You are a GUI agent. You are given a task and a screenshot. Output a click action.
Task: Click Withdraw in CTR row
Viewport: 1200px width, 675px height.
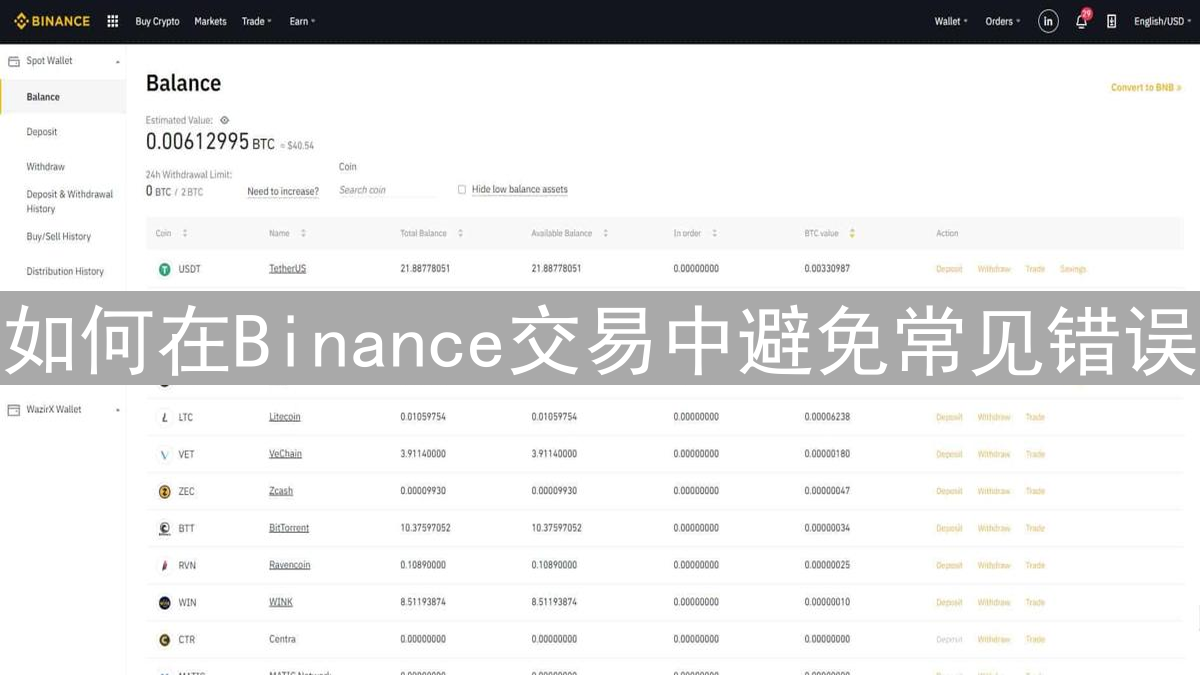(x=994, y=639)
